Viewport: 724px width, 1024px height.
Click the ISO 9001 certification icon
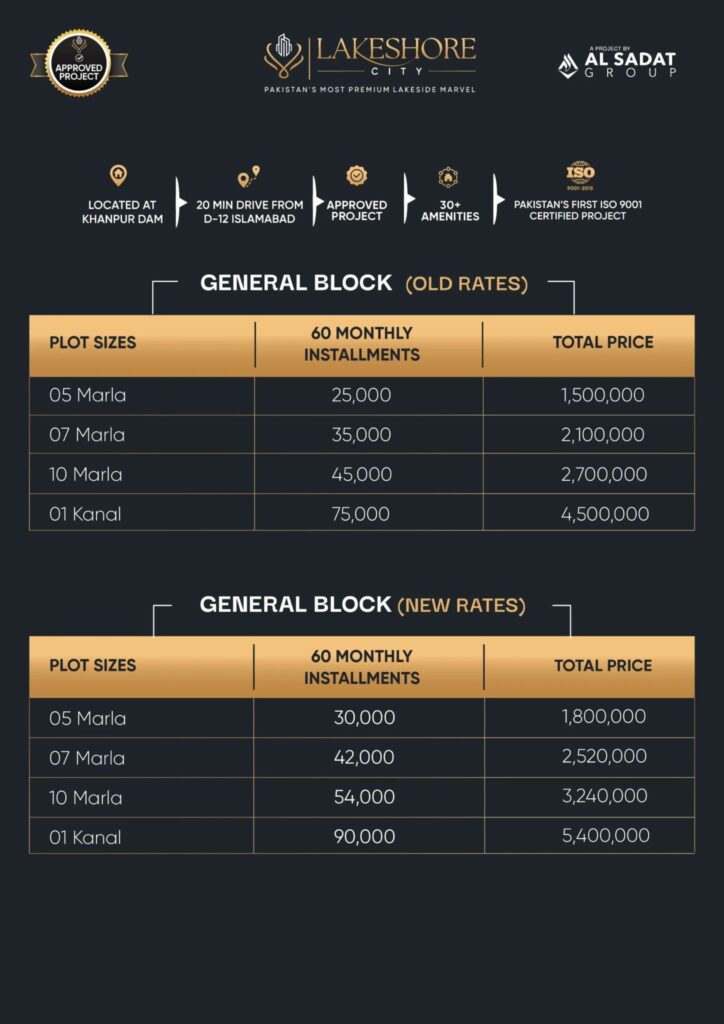(x=580, y=176)
